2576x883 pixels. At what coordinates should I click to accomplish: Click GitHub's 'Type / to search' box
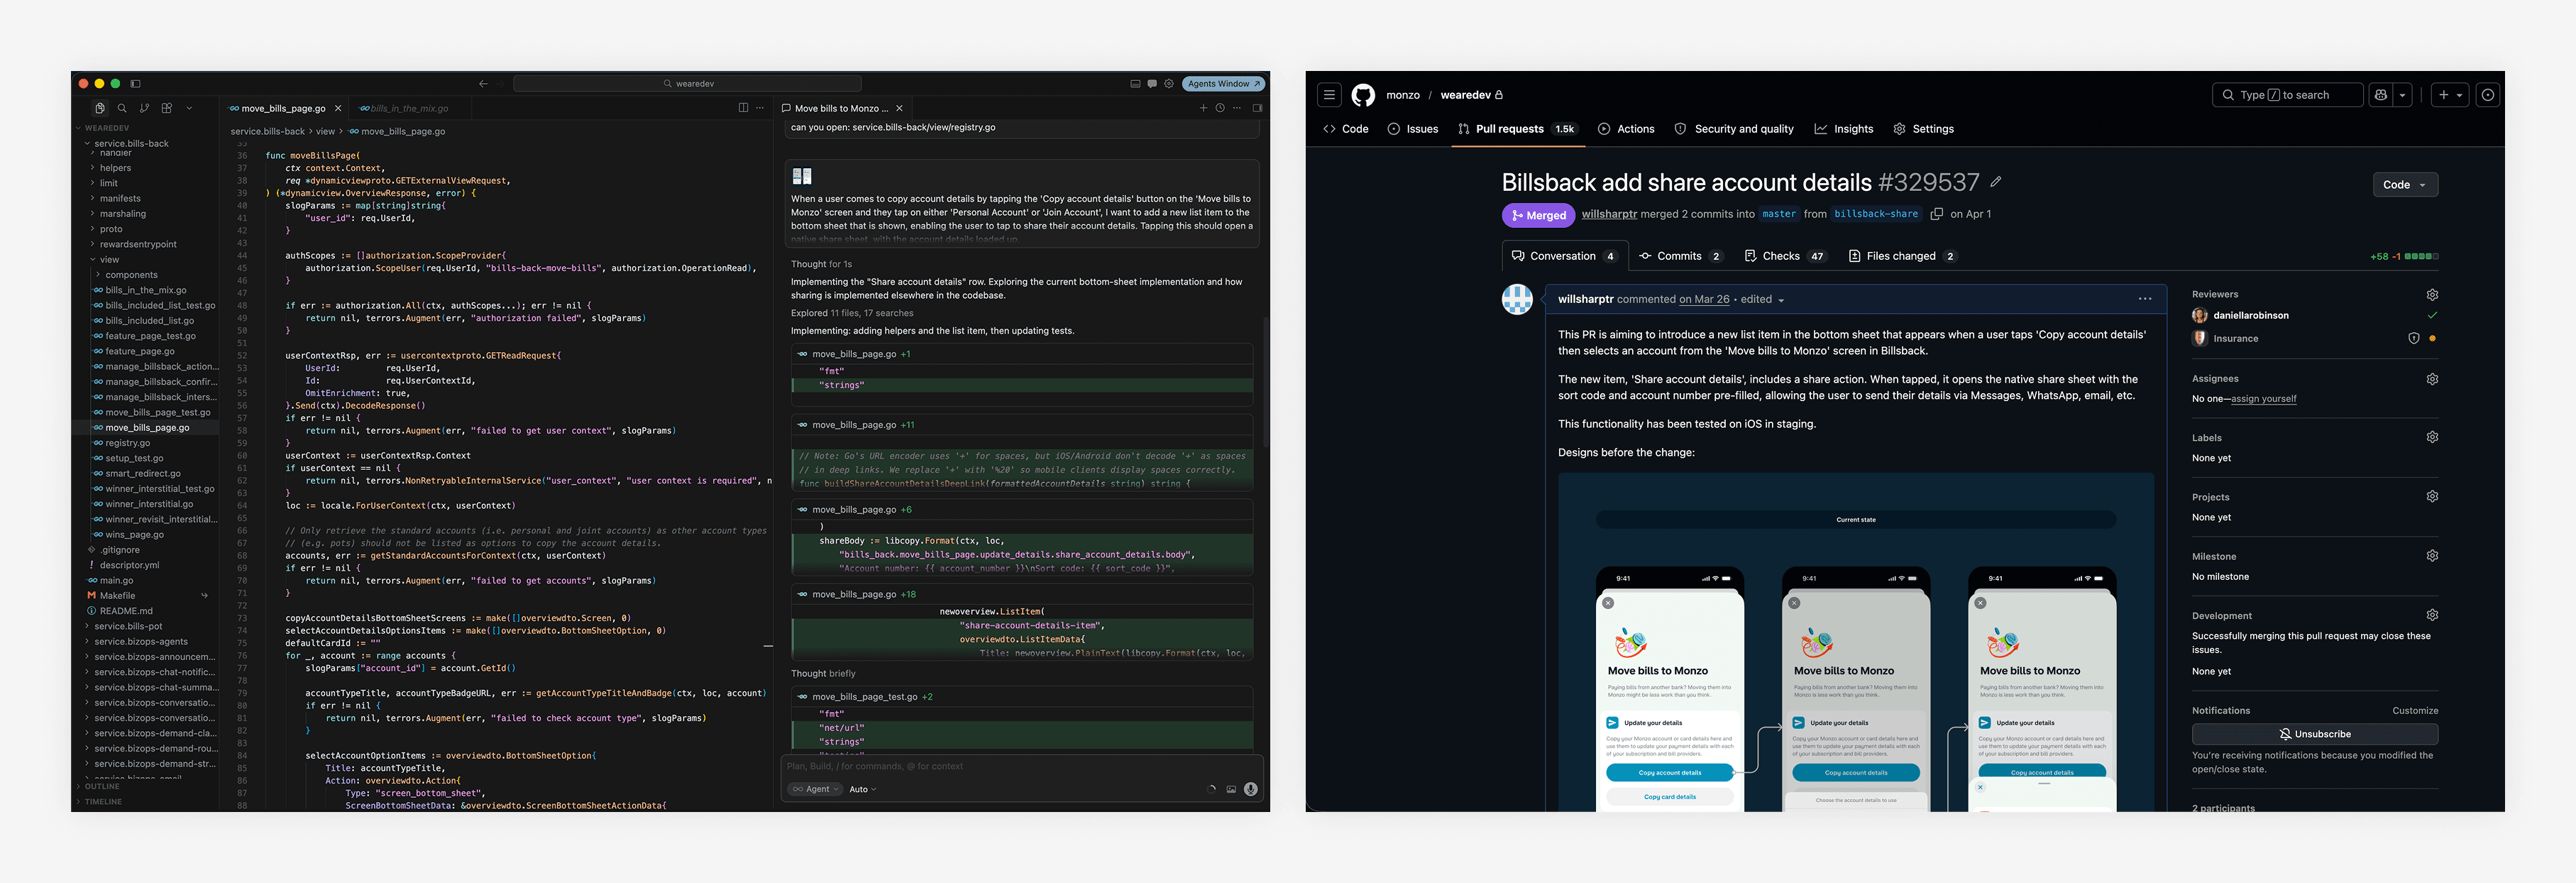pyautogui.click(x=2287, y=95)
